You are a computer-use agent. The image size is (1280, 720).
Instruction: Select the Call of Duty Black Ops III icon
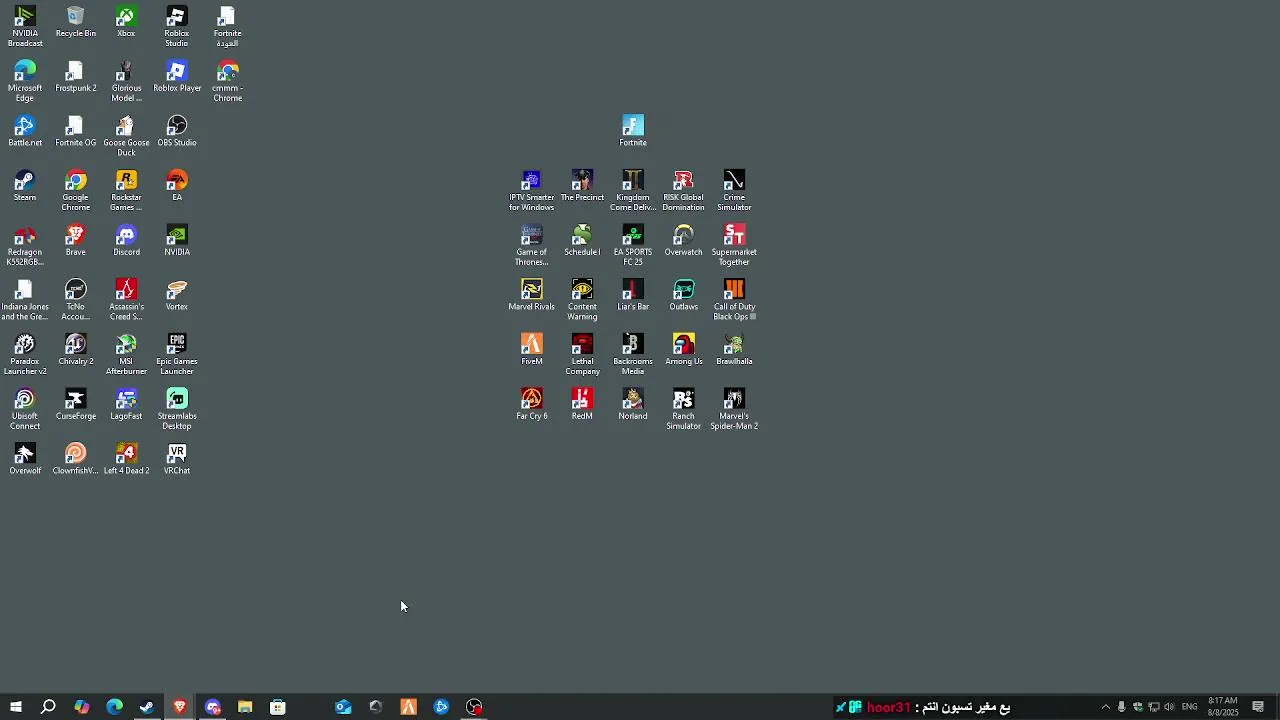point(734,300)
